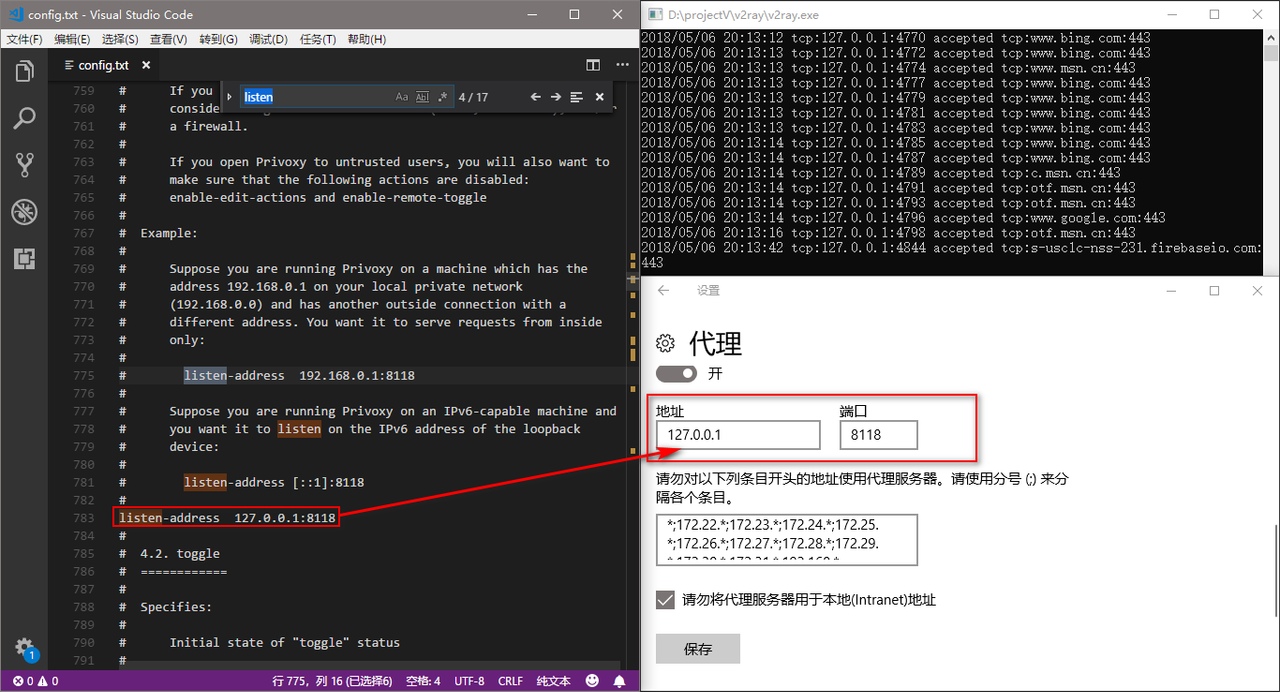Change language mode 纯文本
Screen dimensions: 1280x692
[x=553, y=681]
